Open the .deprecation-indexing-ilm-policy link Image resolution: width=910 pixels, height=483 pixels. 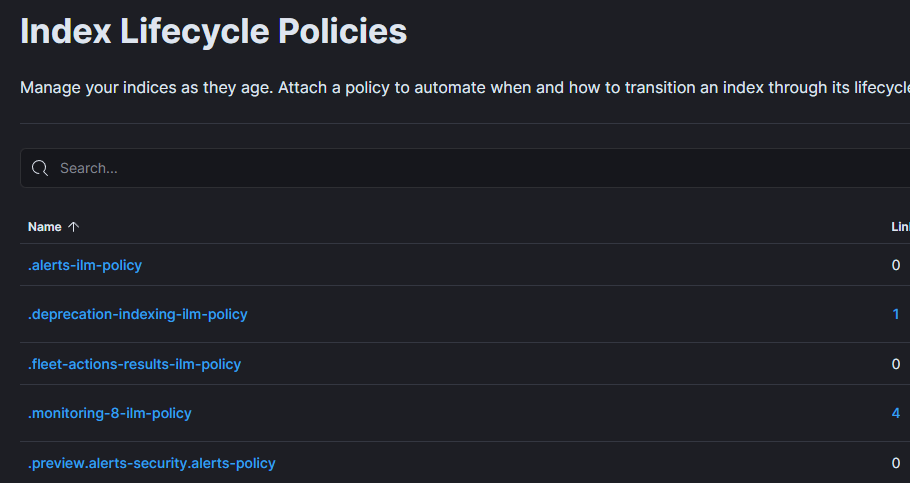(x=138, y=314)
